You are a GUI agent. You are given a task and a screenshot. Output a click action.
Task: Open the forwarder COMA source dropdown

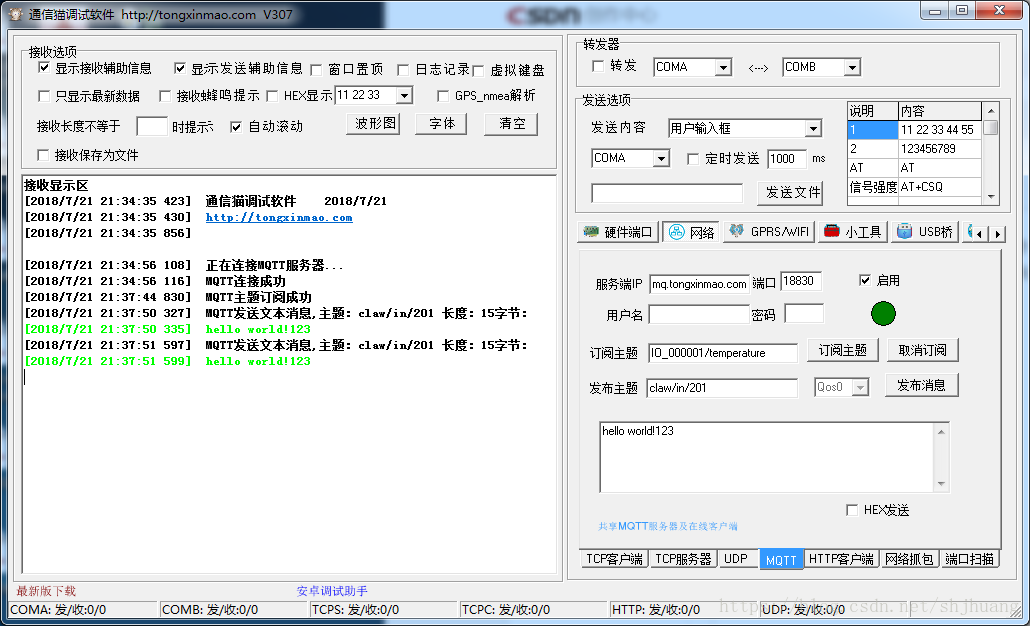tap(723, 68)
